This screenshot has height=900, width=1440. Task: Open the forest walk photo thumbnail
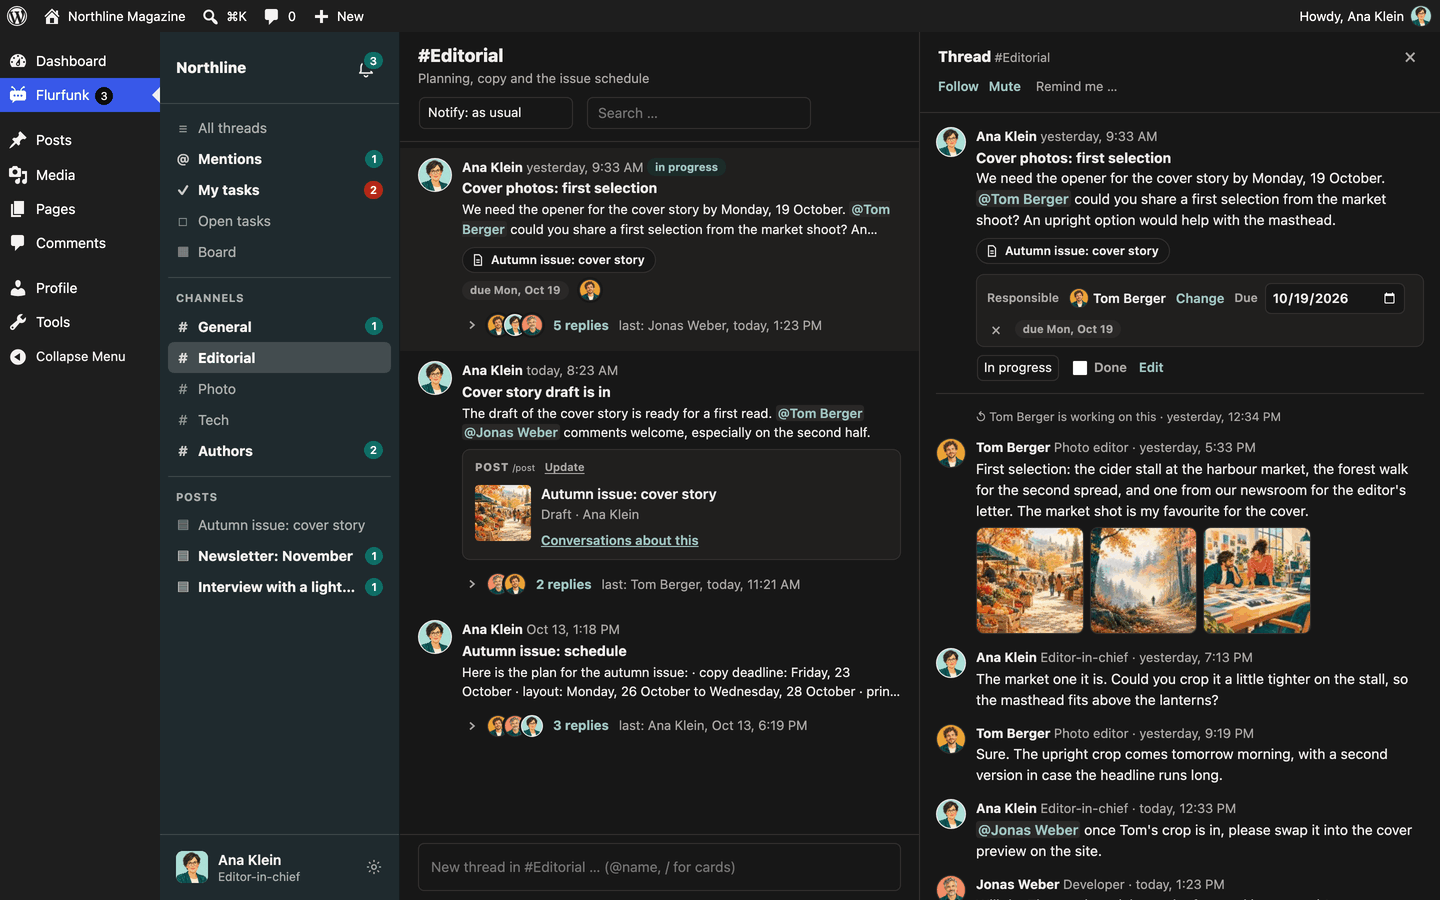click(x=1143, y=581)
